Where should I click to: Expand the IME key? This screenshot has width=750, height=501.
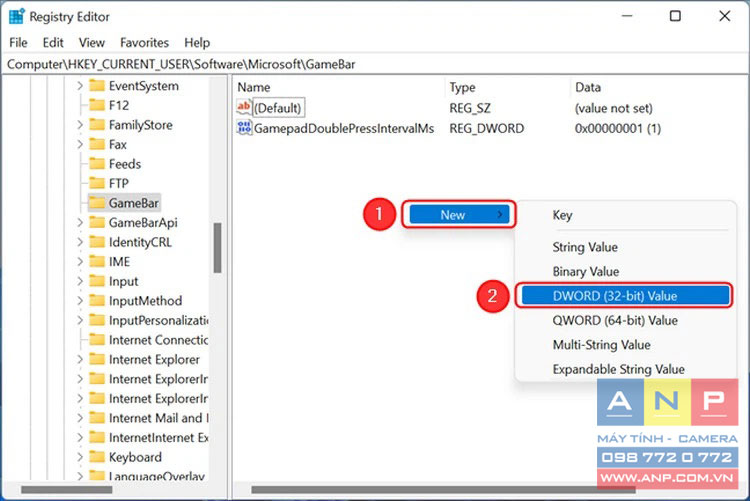tap(80, 262)
